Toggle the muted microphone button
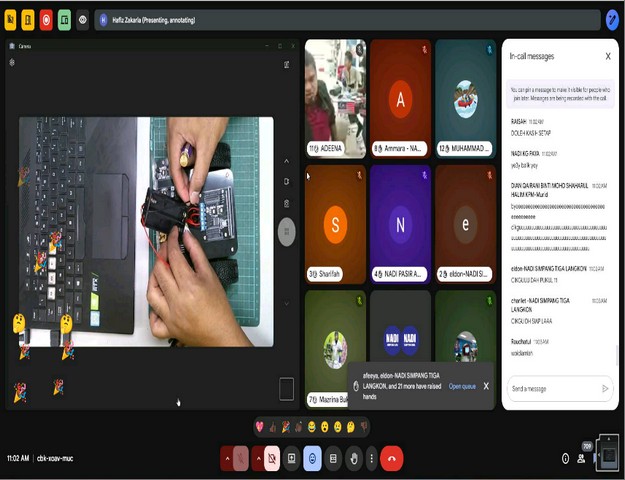The width and height of the screenshot is (625, 480). point(240,458)
